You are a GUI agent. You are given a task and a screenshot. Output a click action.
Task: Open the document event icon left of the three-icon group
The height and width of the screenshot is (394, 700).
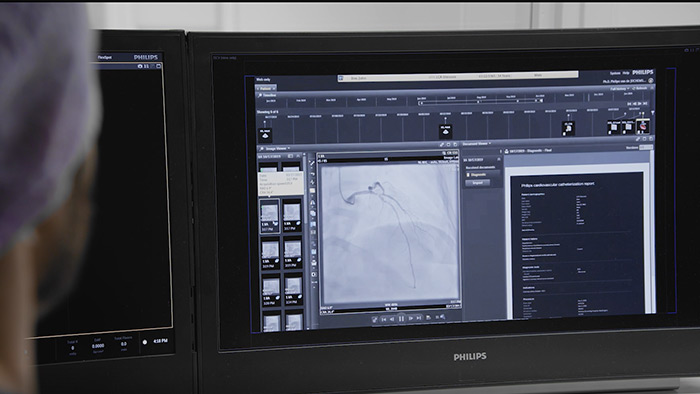point(568,128)
